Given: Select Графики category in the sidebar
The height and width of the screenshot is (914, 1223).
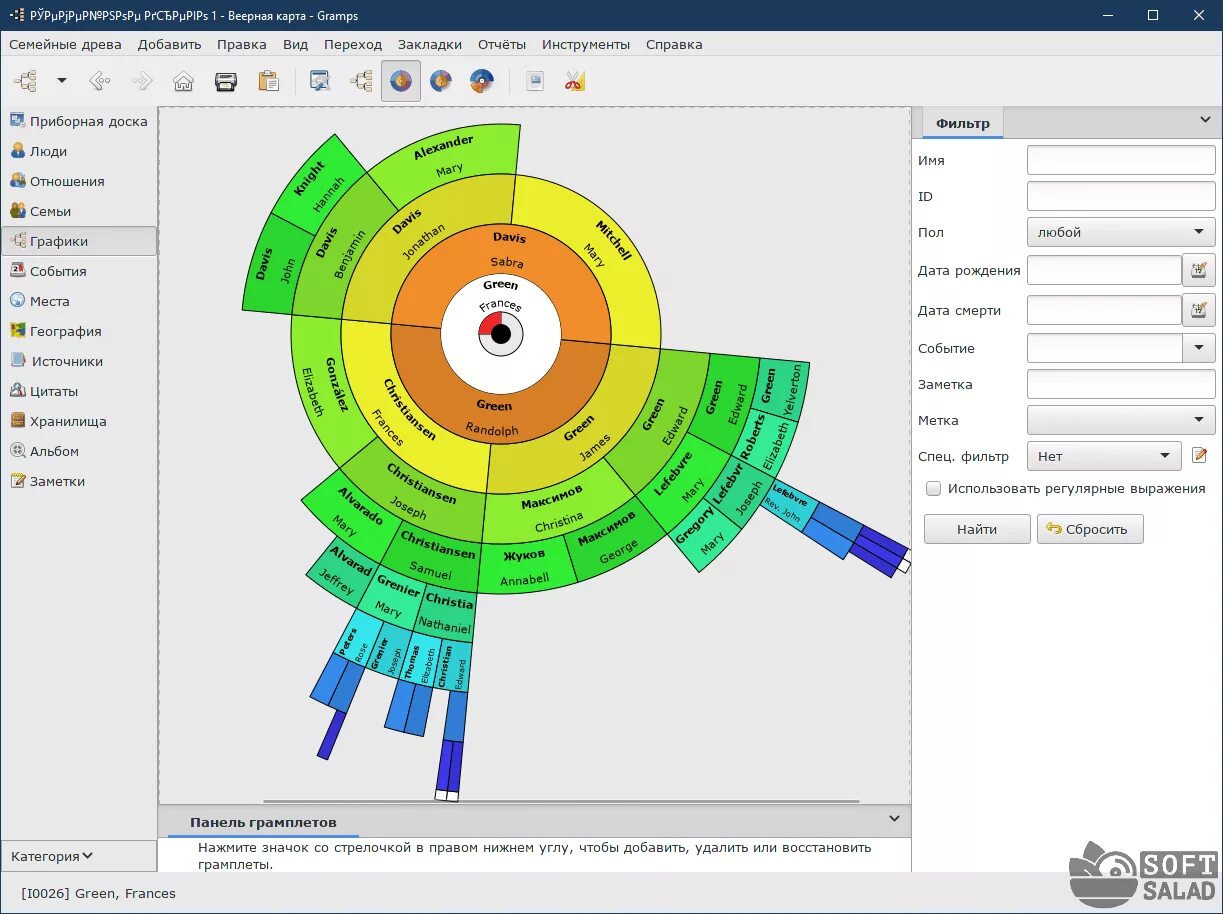Looking at the screenshot, I should (x=79, y=241).
